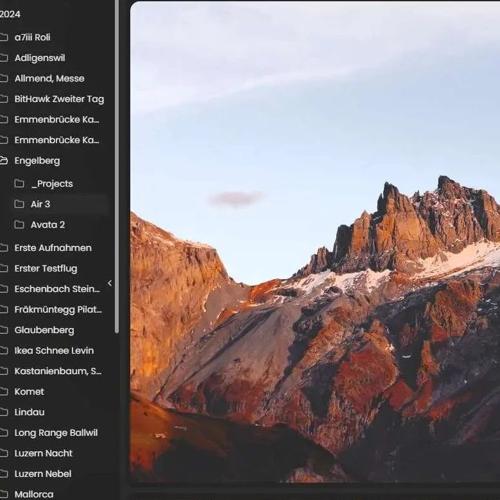Image resolution: width=500 pixels, height=500 pixels.
Task: Click the Lindau folder icon
Action: click(x=4, y=412)
